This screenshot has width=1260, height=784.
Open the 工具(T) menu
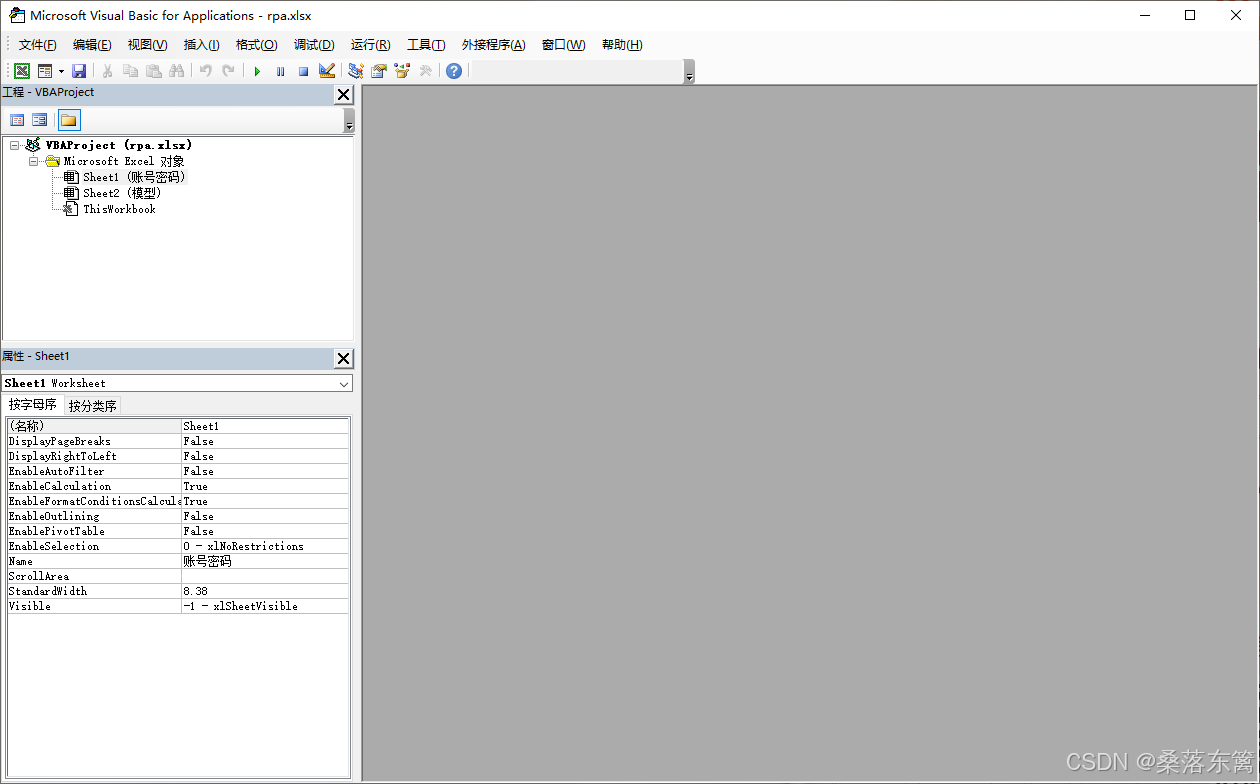(426, 45)
